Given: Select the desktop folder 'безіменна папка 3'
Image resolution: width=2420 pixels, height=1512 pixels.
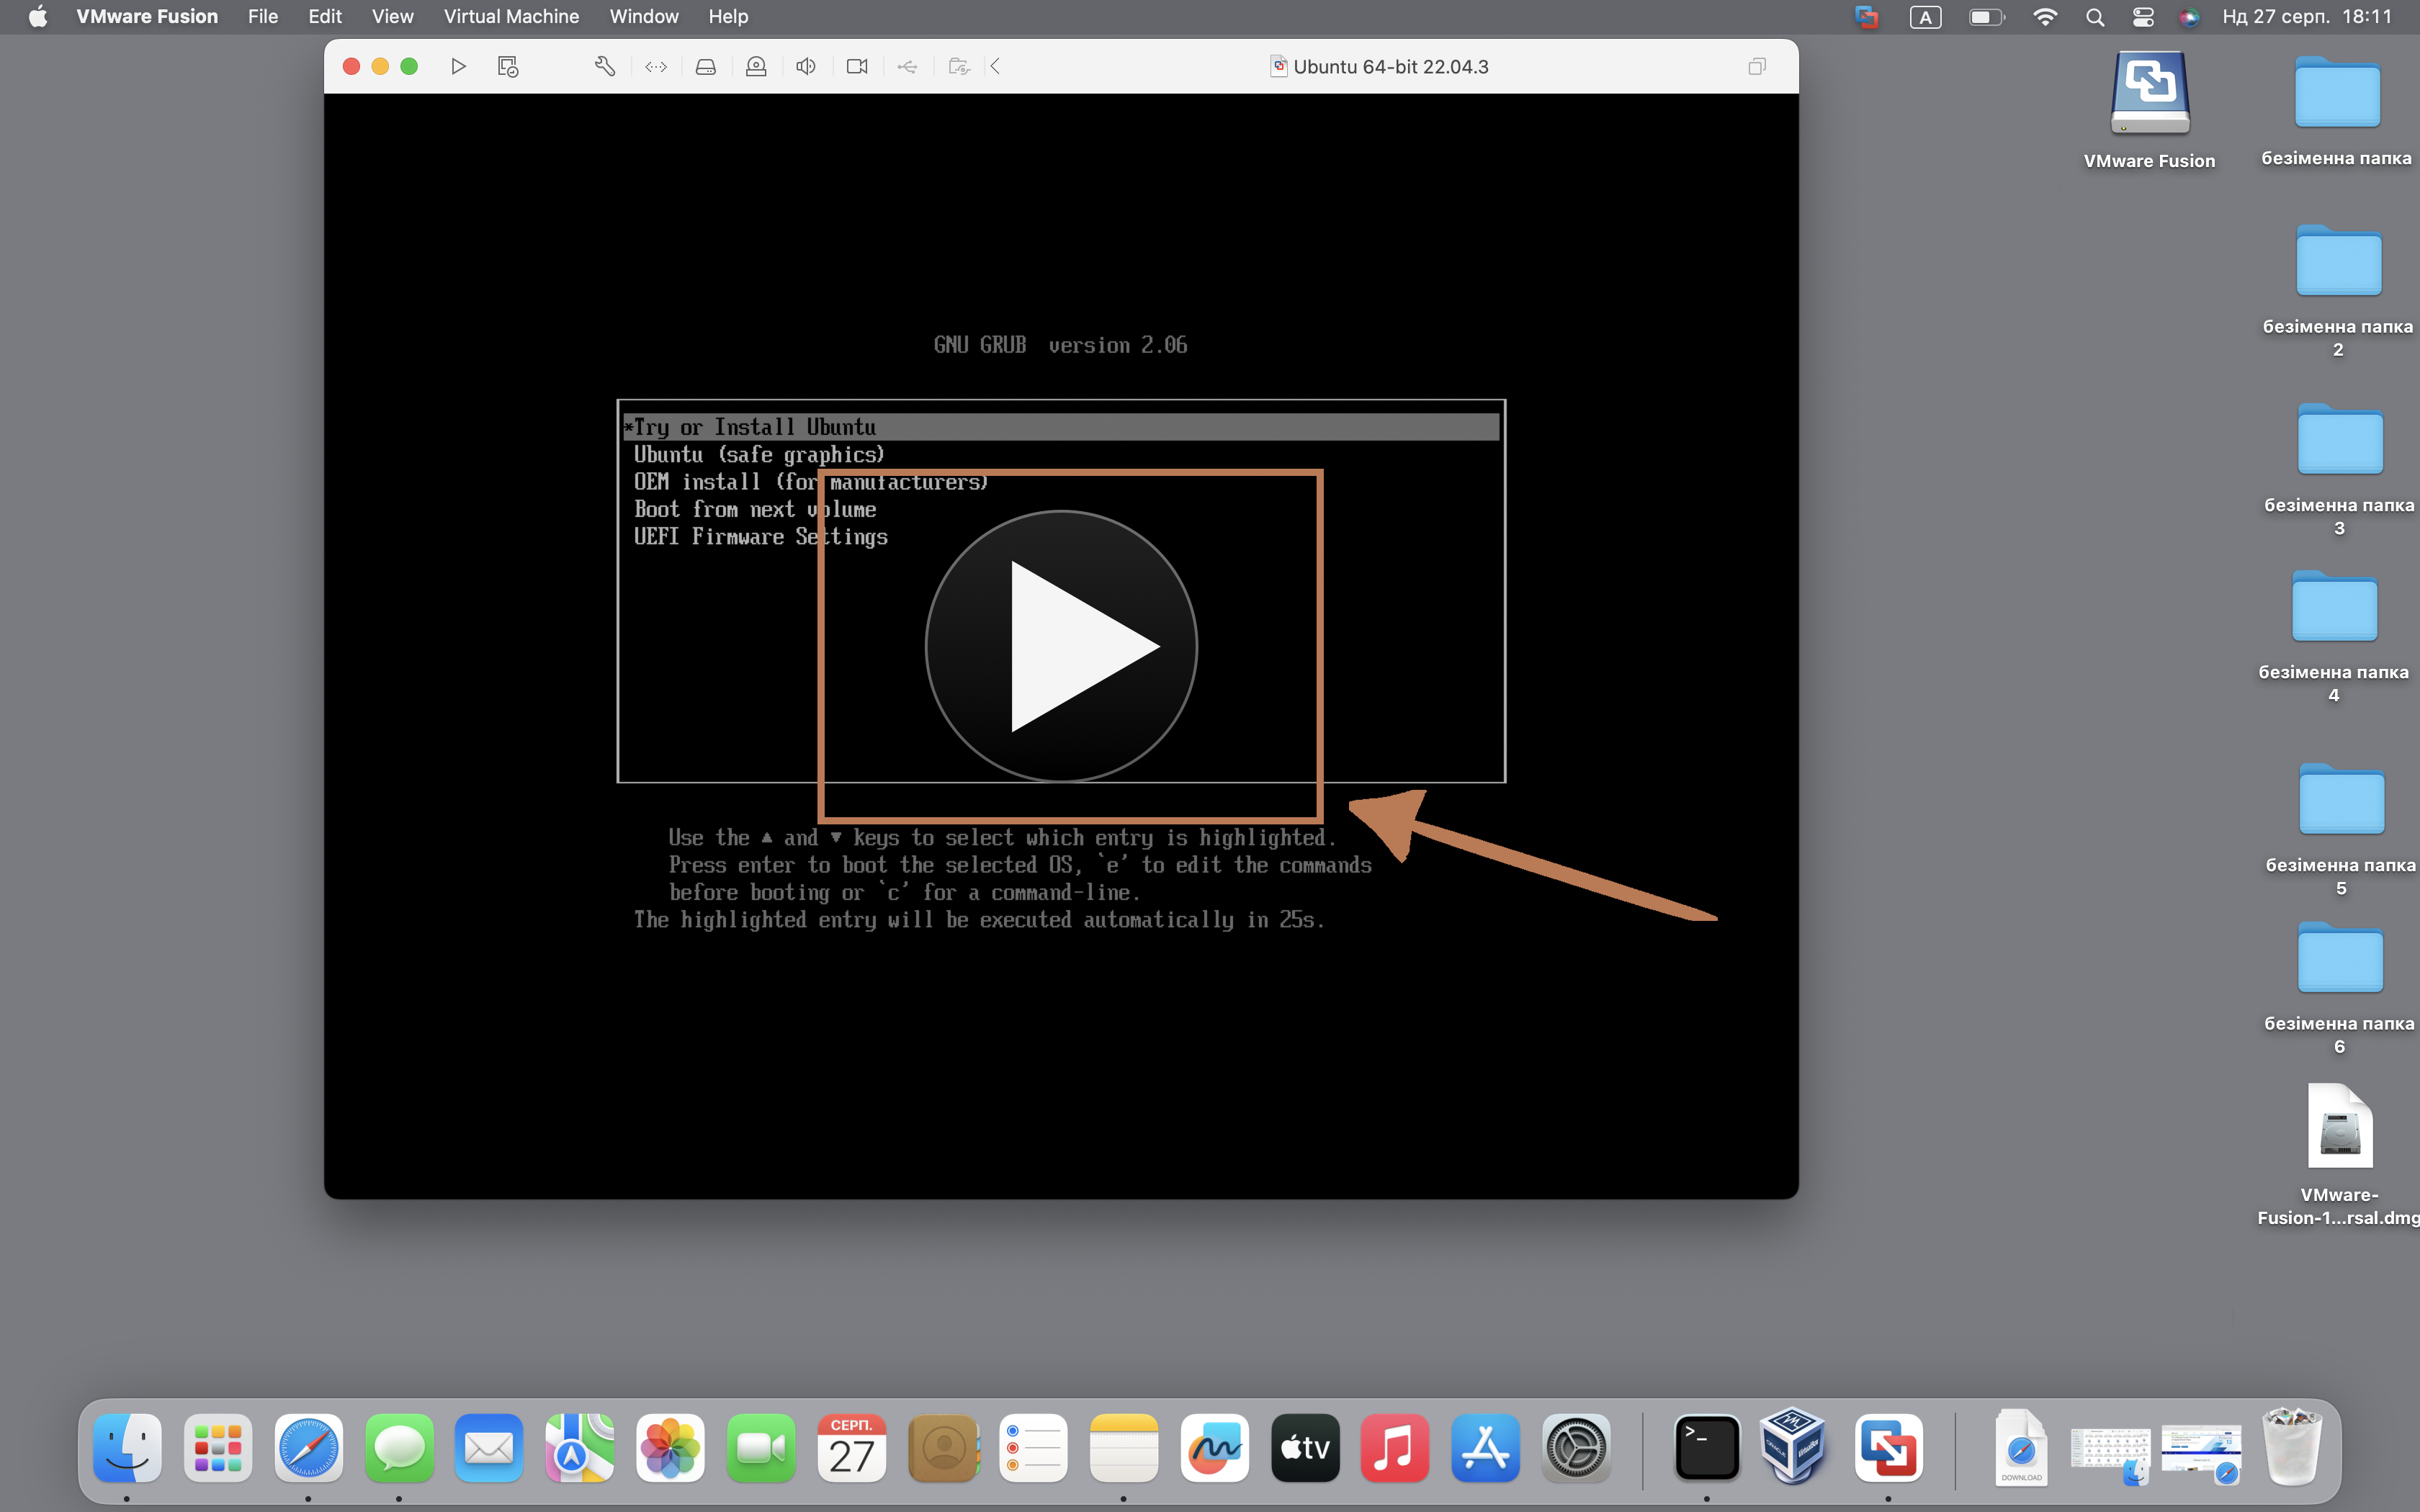Looking at the screenshot, I should [x=2339, y=440].
